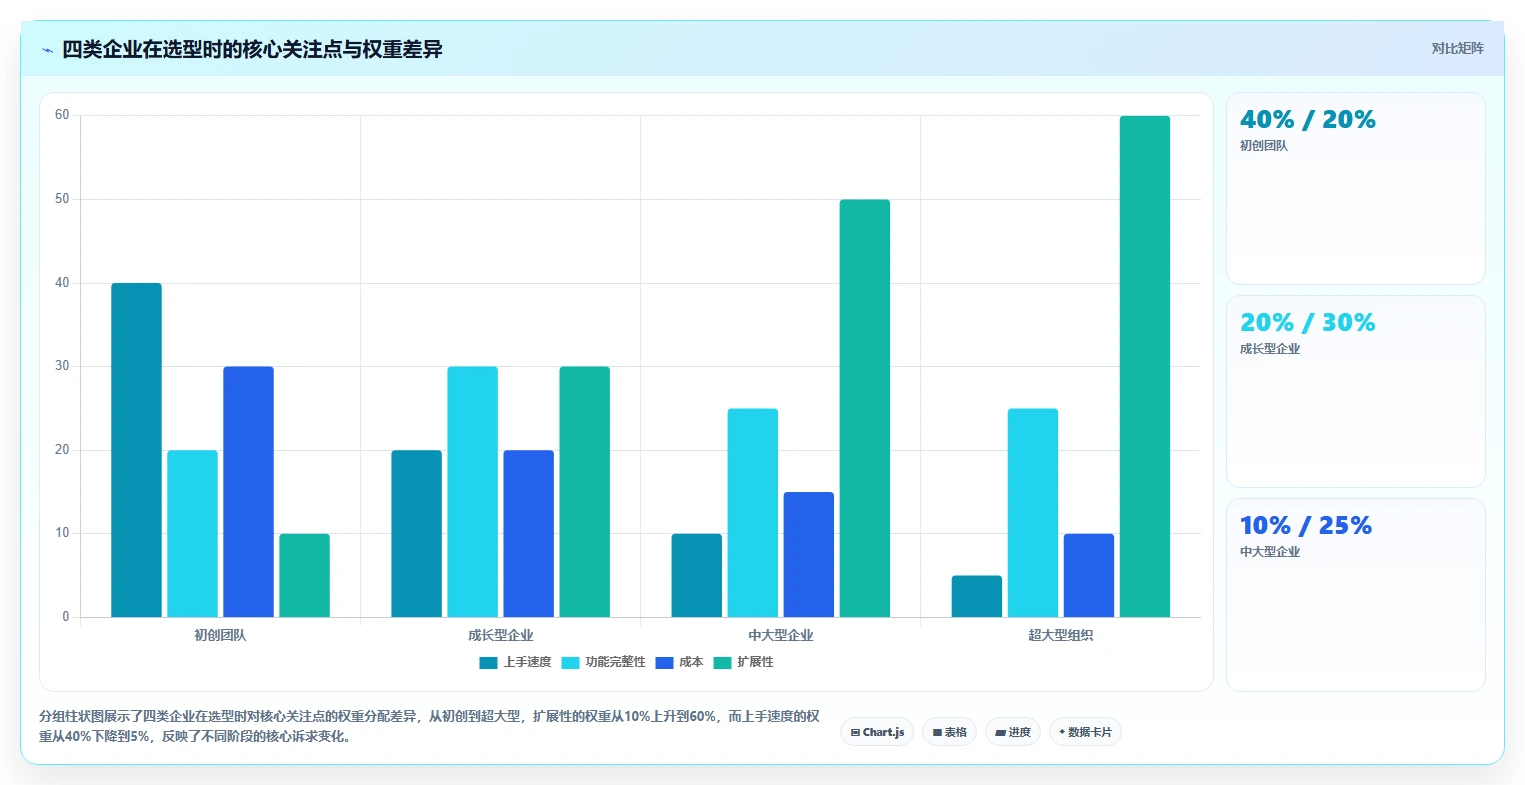Click the 成长型企业 x-axis label
This screenshot has height=785, width=1525.
click(500, 635)
